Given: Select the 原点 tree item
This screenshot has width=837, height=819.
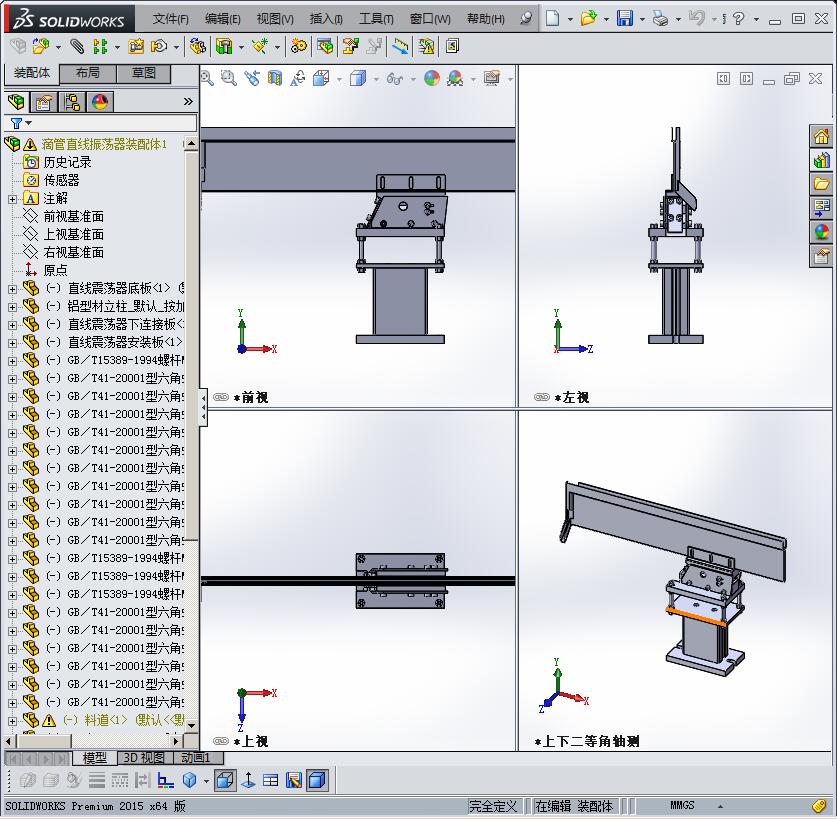Looking at the screenshot, I should [56, 271].
